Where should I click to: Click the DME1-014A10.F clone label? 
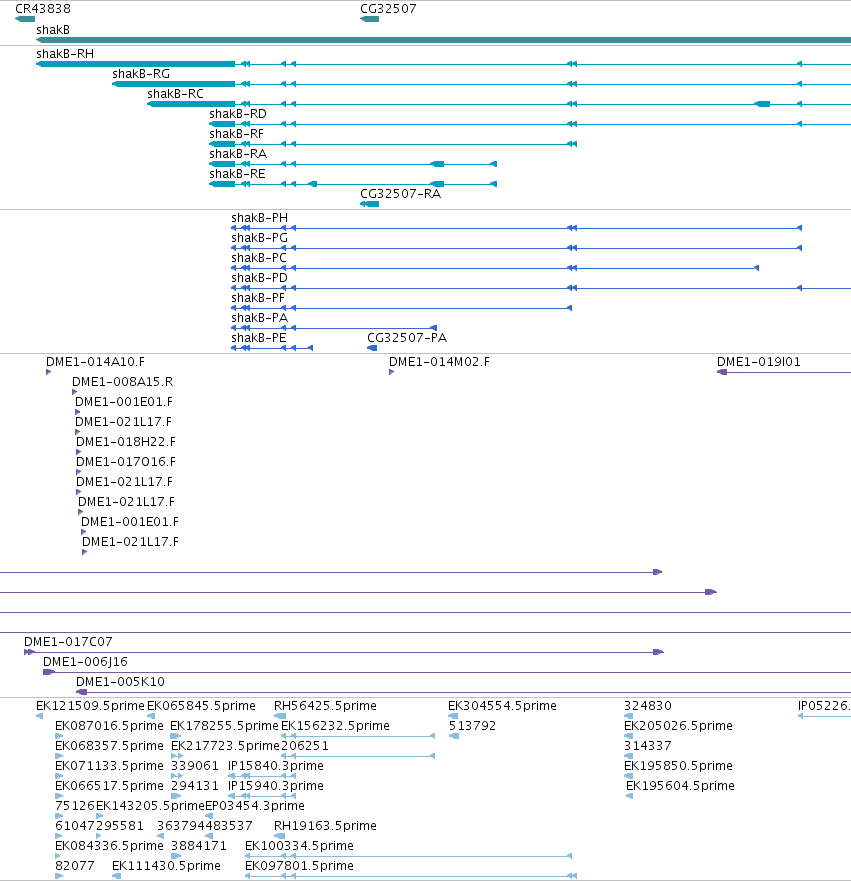tap(95, 362)
